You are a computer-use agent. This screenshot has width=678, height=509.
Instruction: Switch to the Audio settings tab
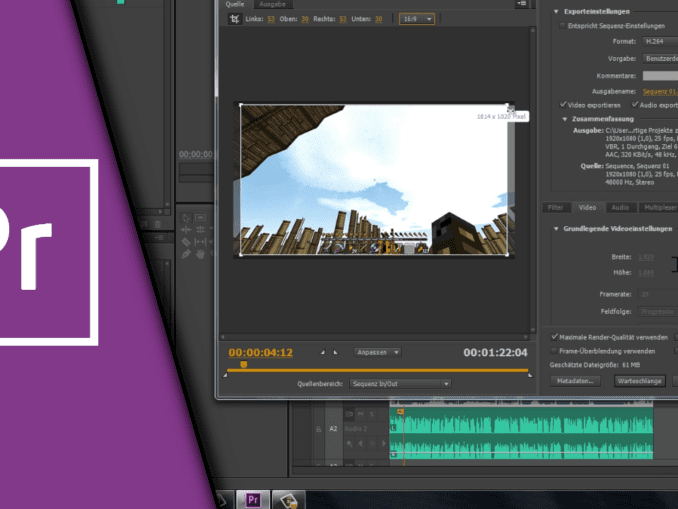[x=620, y=207]
